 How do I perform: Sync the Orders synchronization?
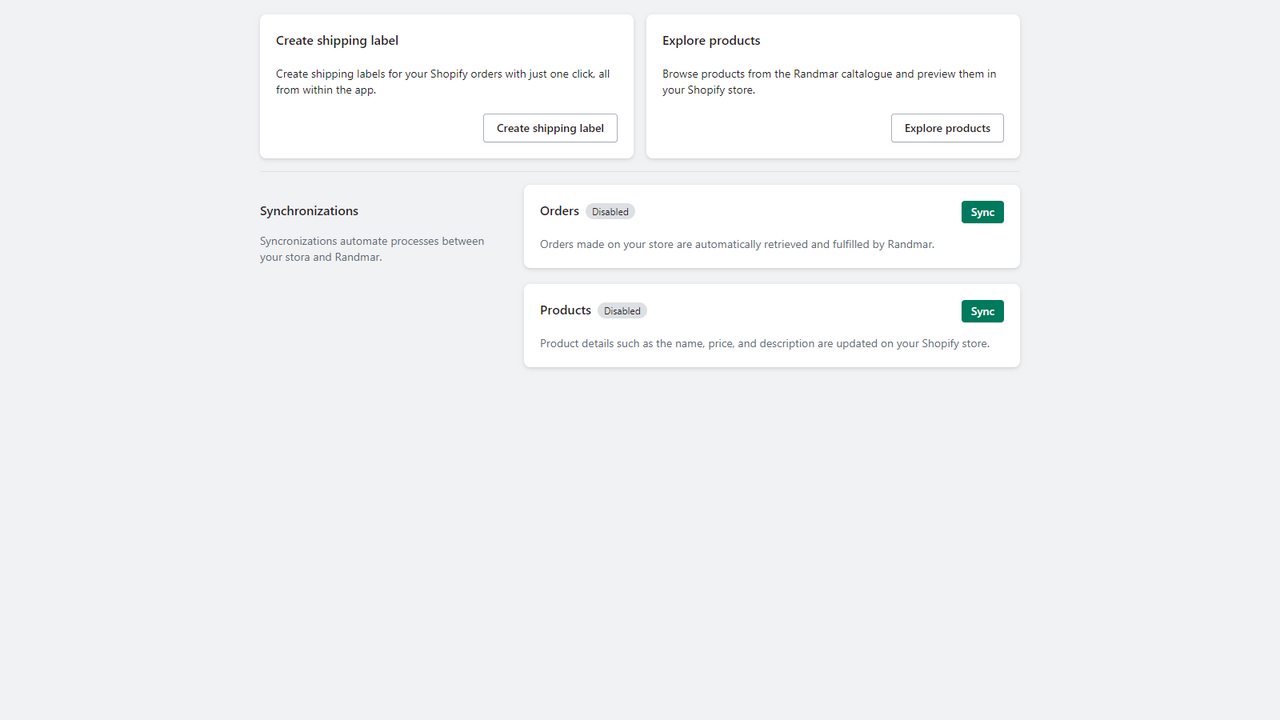click(x=982, y=212)
